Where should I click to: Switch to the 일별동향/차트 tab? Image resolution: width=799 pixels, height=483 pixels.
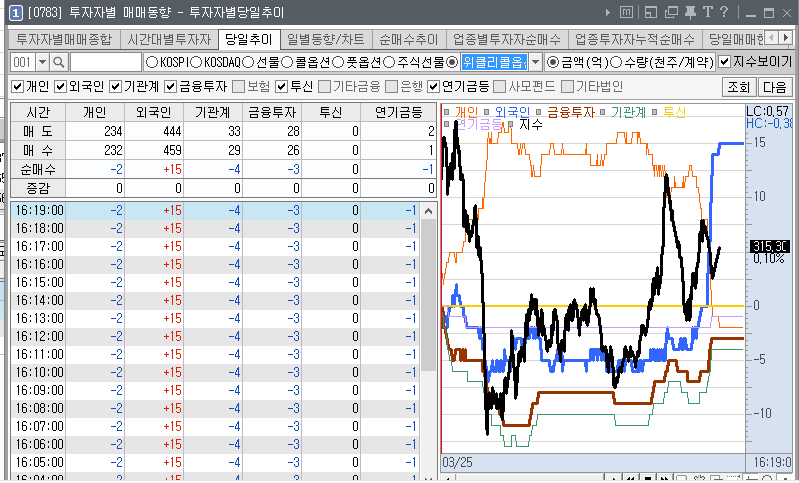(326, 40)
